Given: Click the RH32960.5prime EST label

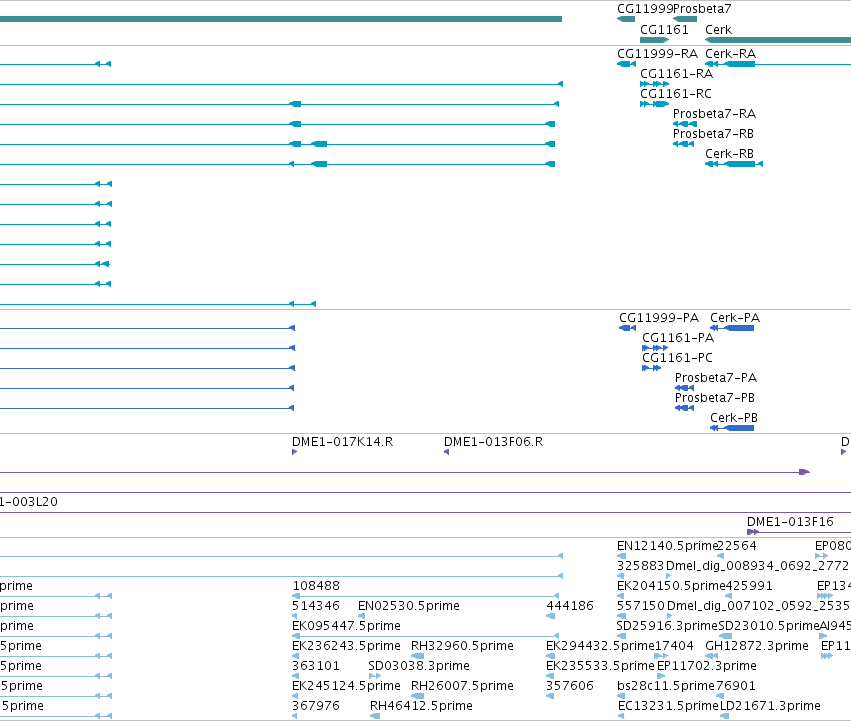Looking at the screenshot, I should [462, 646].
